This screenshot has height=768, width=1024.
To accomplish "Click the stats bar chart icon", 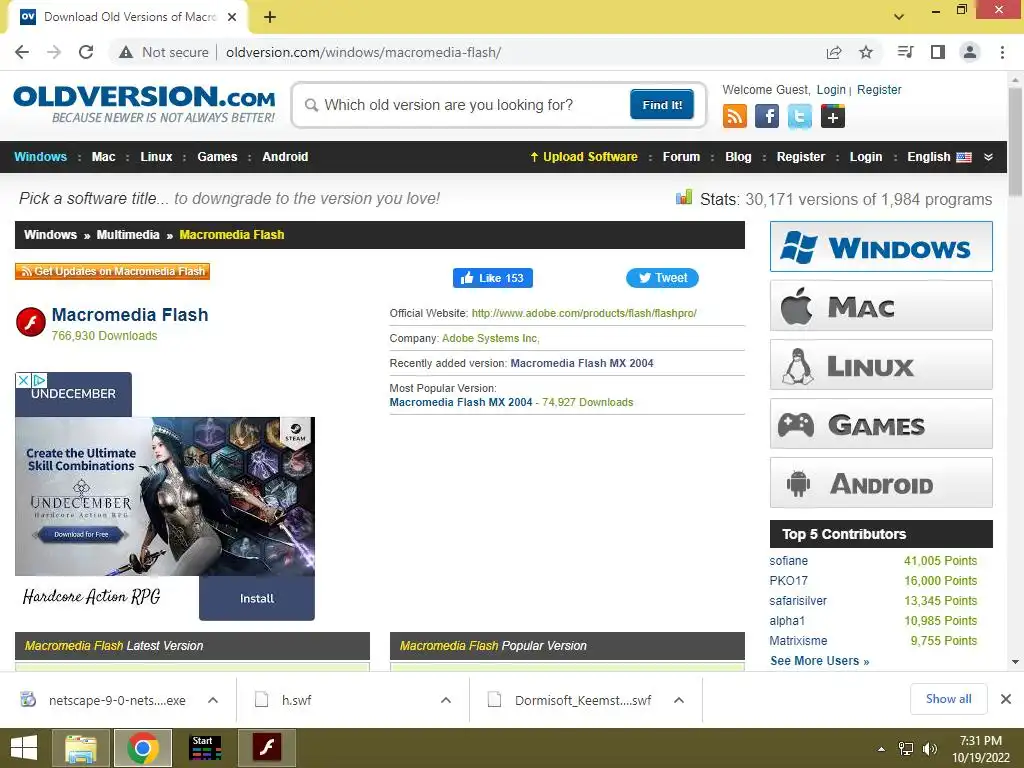I will pos(684,197).
